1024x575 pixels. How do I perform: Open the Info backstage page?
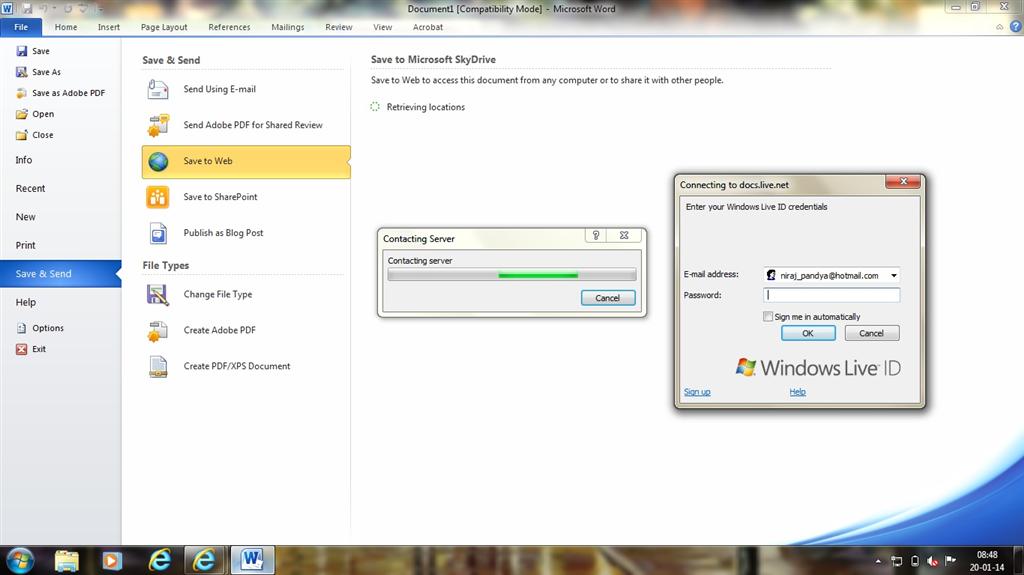[x=61, y=160]
